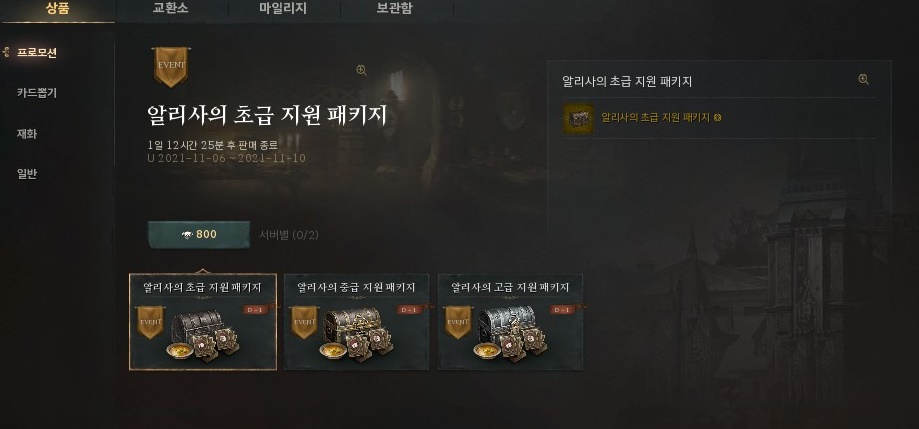Screen dimensions: 919x429
Task: Click the magnifier icon on the banner
Action: [x=362, y=70]
